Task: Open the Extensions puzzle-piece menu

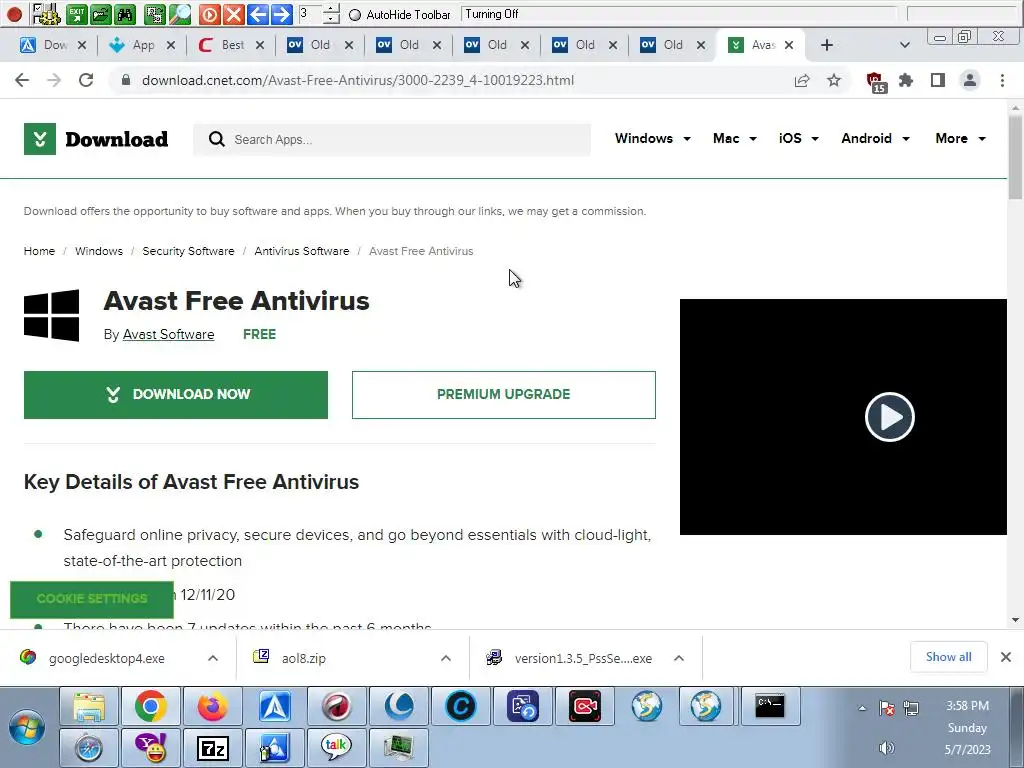Action: pos(906,80)
